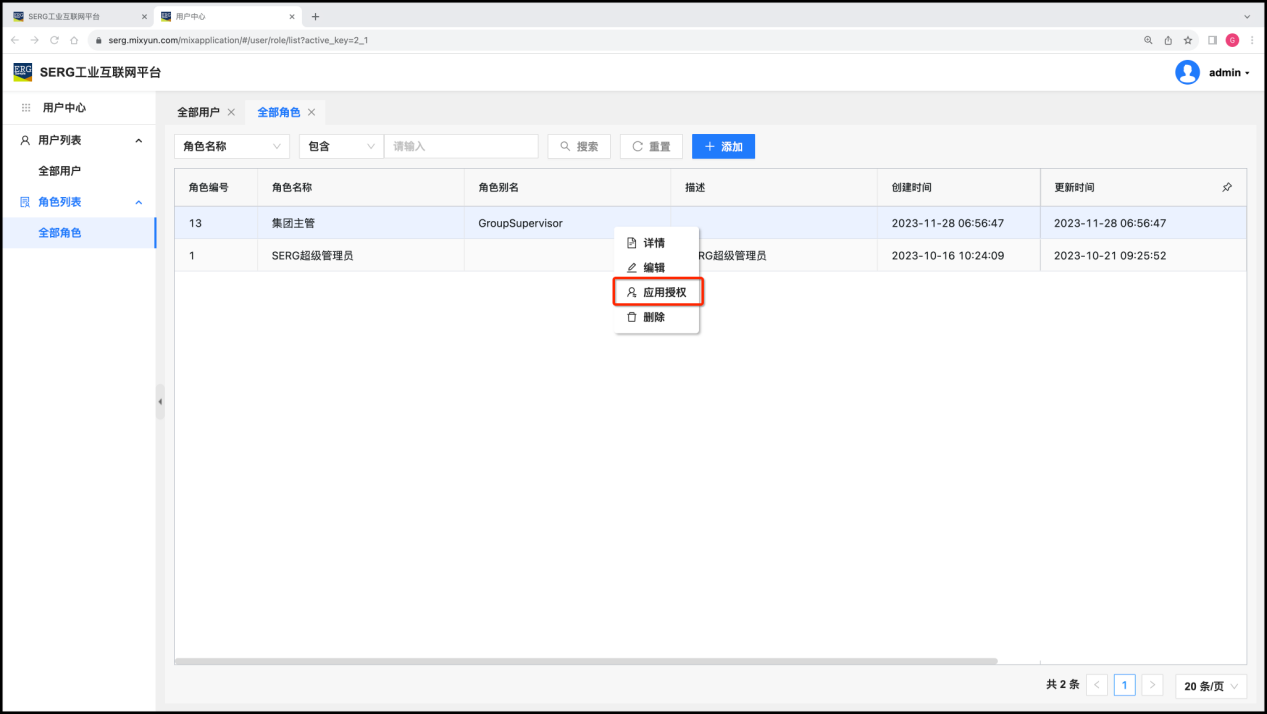Click the sidebar collapse handle arrow
The height and width of the screenshot is (714, 1267).
[x=160, y=402]
